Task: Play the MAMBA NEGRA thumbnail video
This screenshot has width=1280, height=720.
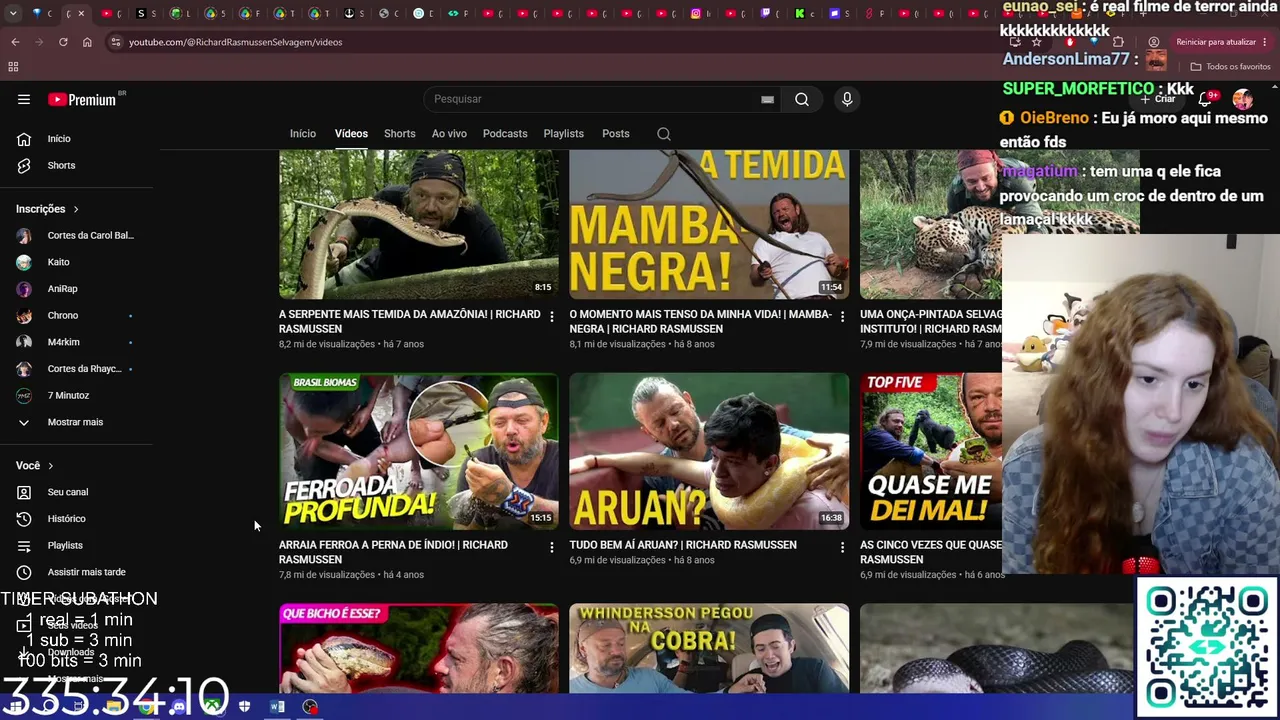Action: (709, 225)
